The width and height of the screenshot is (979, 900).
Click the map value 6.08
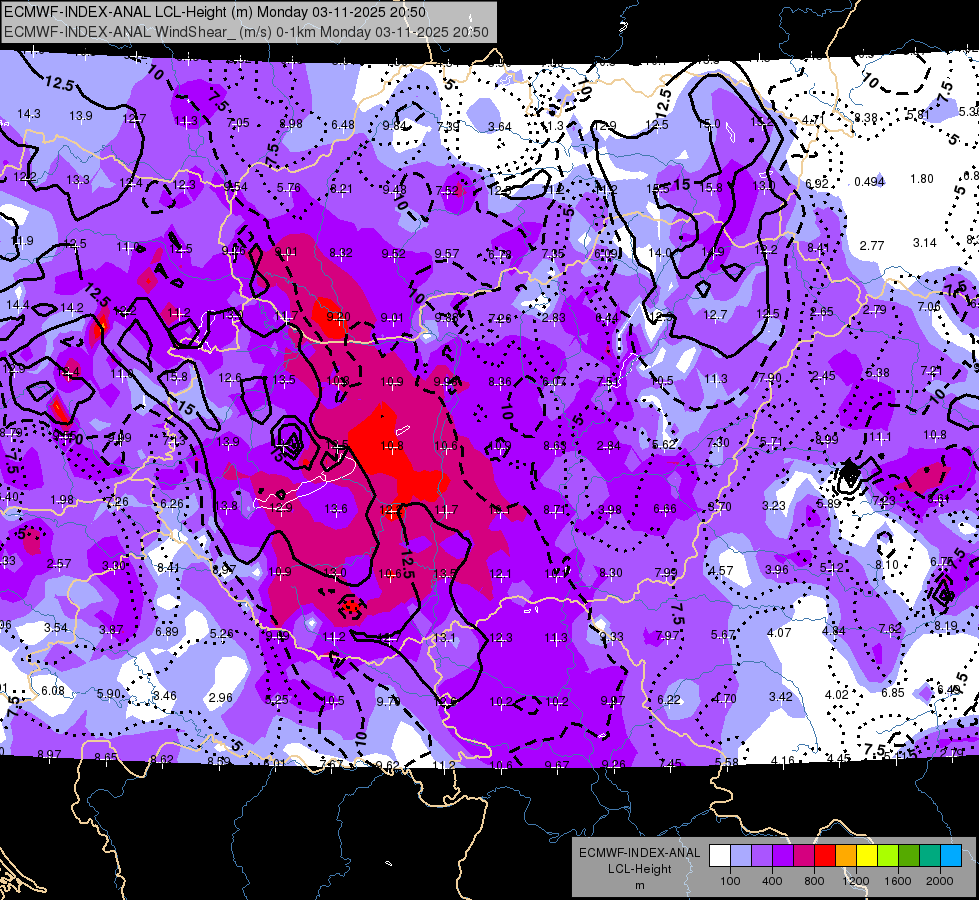pos(53,691)
